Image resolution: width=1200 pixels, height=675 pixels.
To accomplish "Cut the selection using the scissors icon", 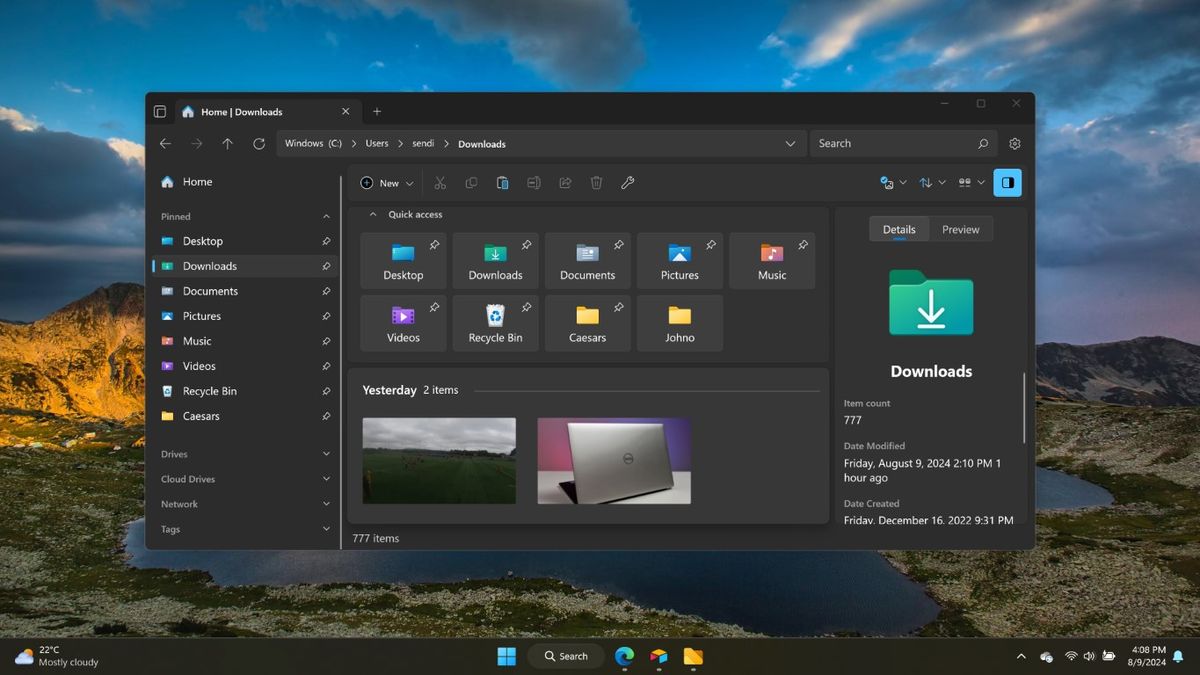I will pyautogui.click(x=440, y=182).
